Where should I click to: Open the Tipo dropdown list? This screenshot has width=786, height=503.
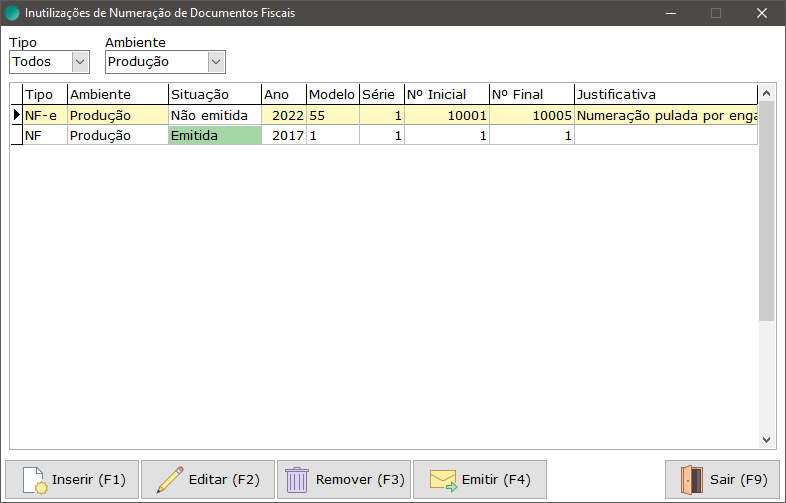[80, 62]
